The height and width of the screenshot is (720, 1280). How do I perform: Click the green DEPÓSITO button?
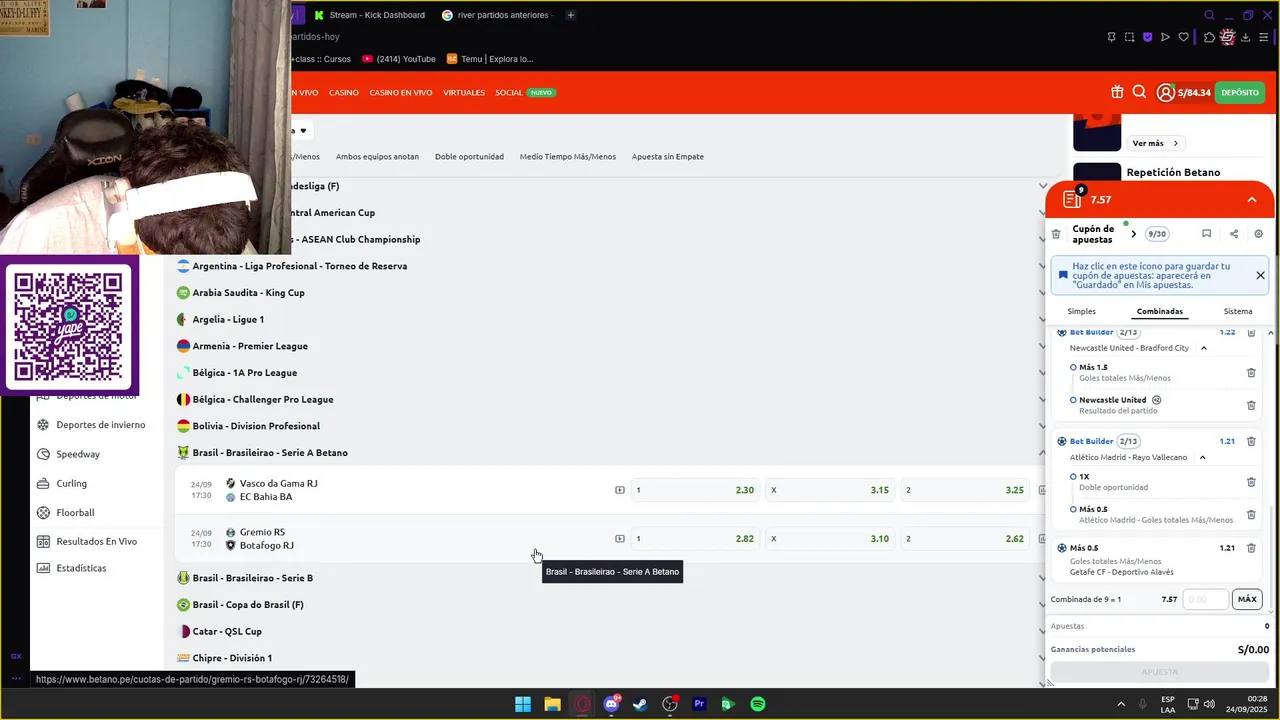pos(1240,92)
